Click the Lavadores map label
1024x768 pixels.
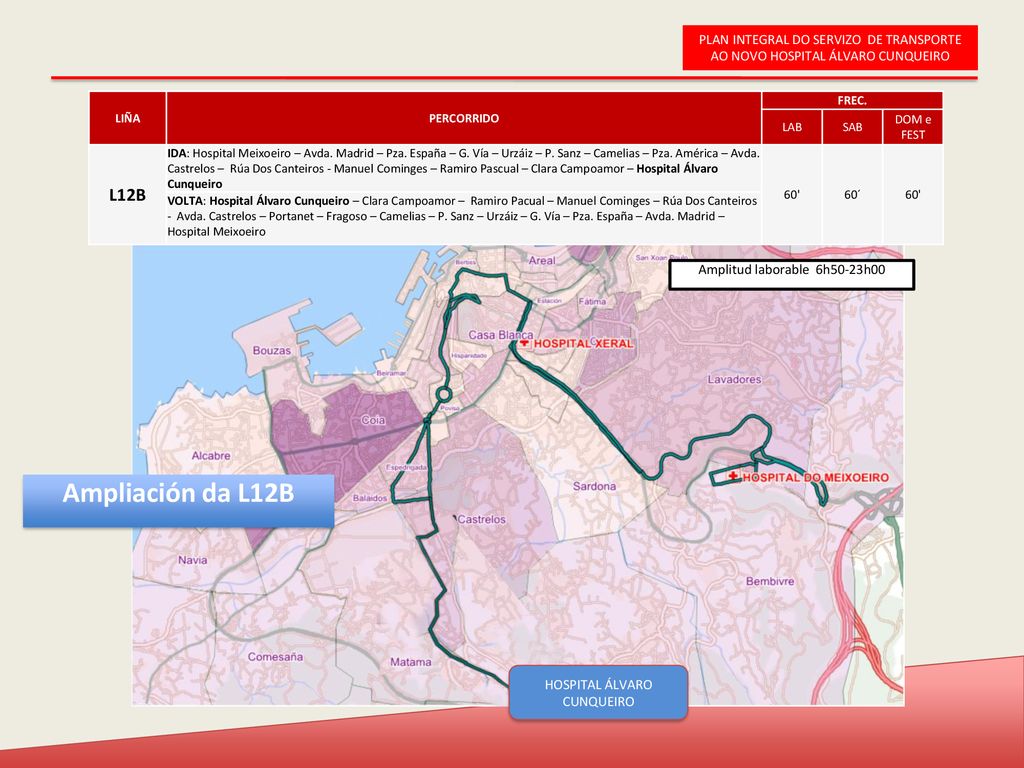734,379
